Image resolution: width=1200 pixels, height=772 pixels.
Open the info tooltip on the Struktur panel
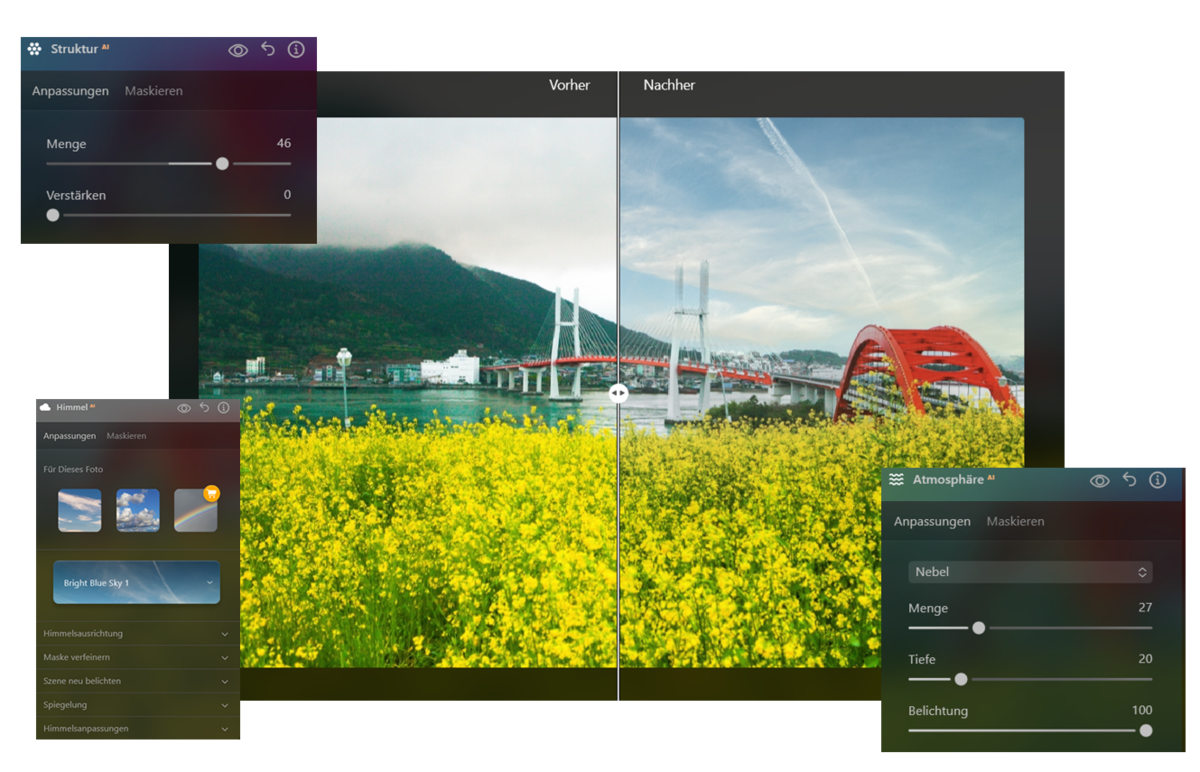click(x=296, y=48)
